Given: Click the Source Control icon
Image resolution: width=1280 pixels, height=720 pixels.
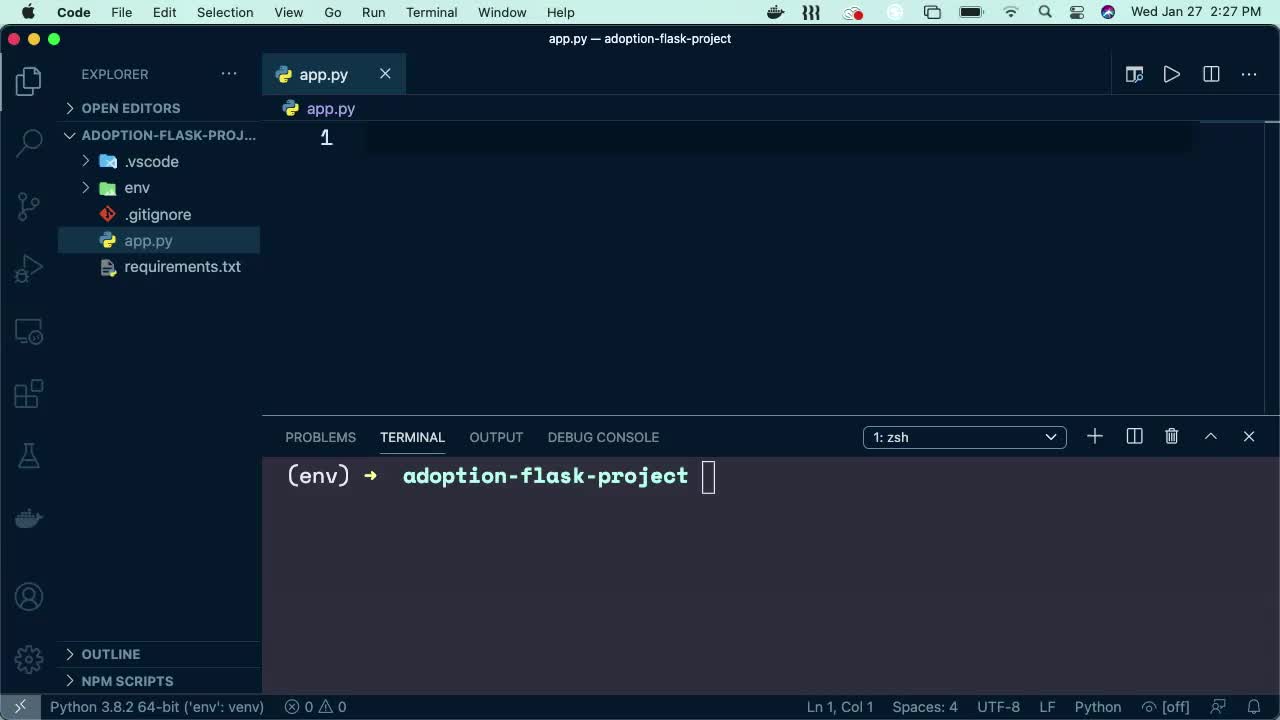Looking at the screenshot, I should 28,205.
